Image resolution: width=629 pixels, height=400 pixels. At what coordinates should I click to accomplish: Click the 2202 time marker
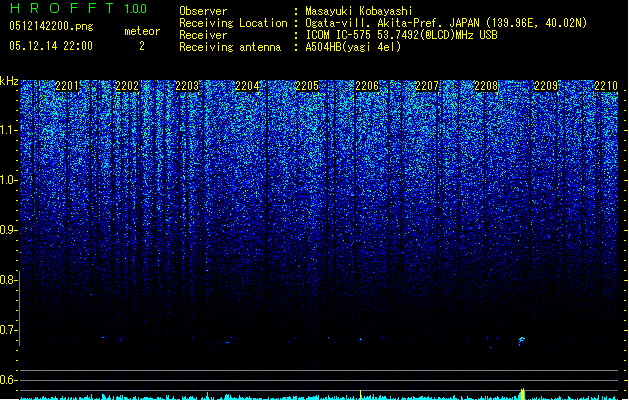click(x=127, y=85)
